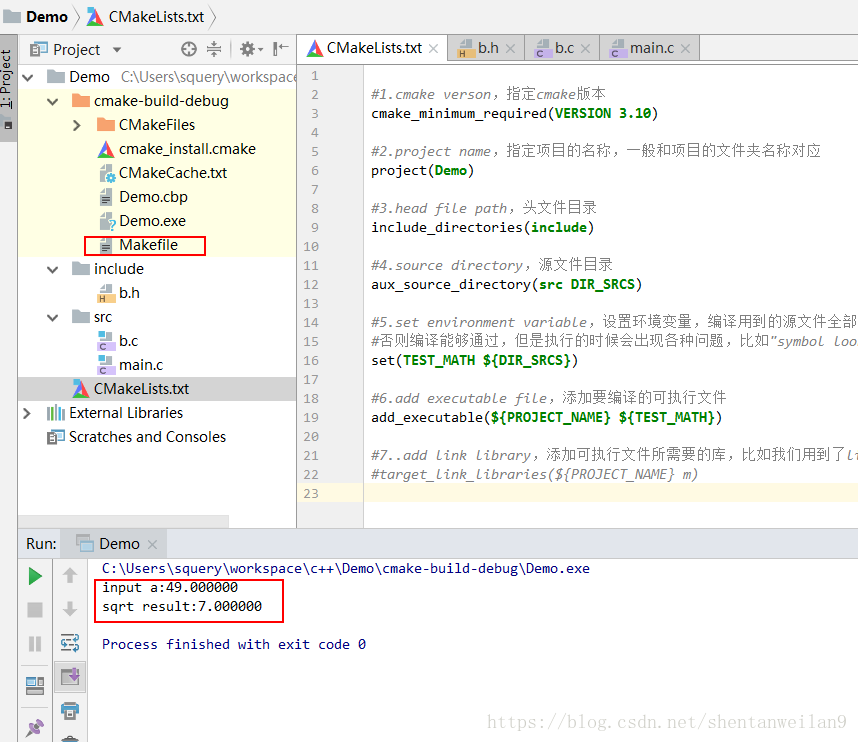Click the up arrow in Run console
The height and width of the screenshot is (742, 858).
click(x=70, y=575)
